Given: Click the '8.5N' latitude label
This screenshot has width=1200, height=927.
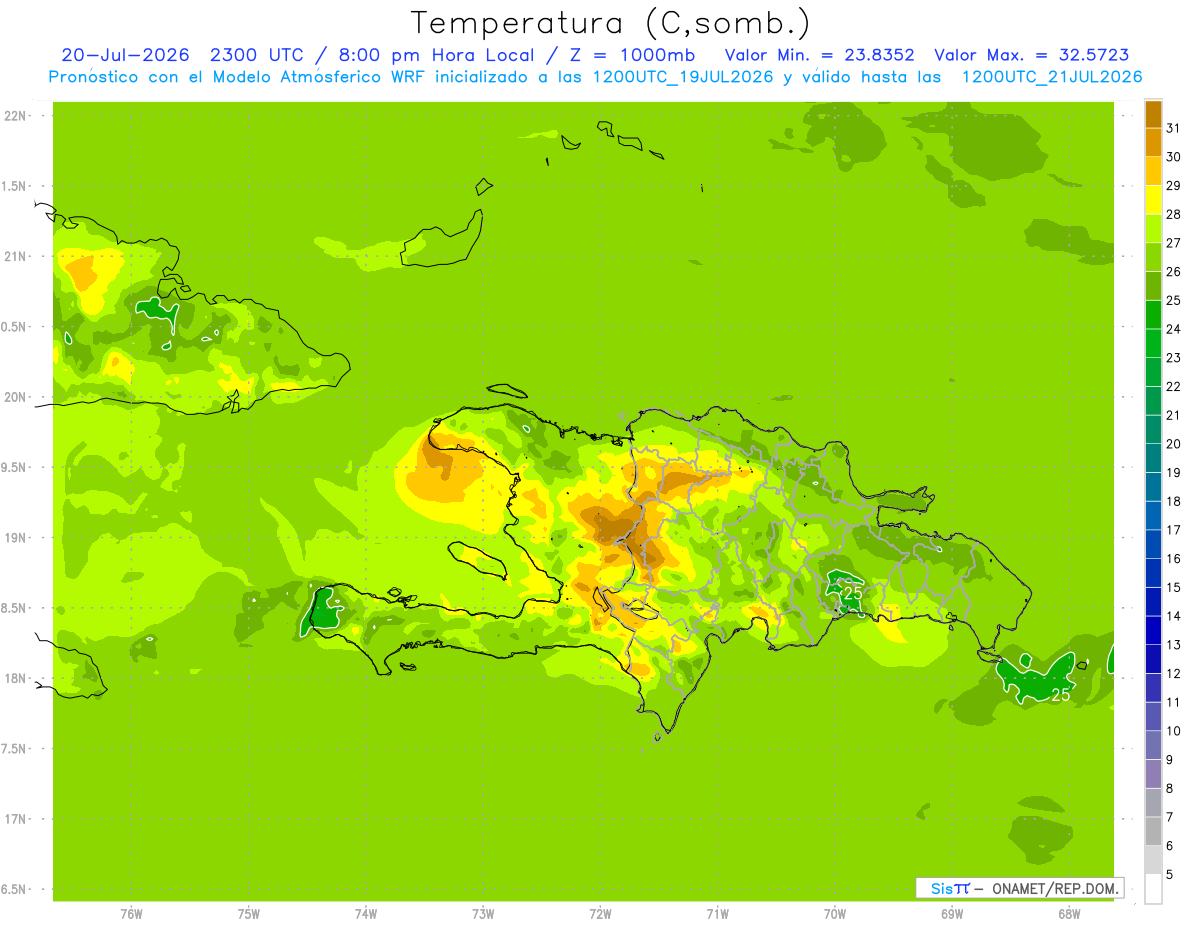Looking at the screenshot, I should [x=14, y=608].
